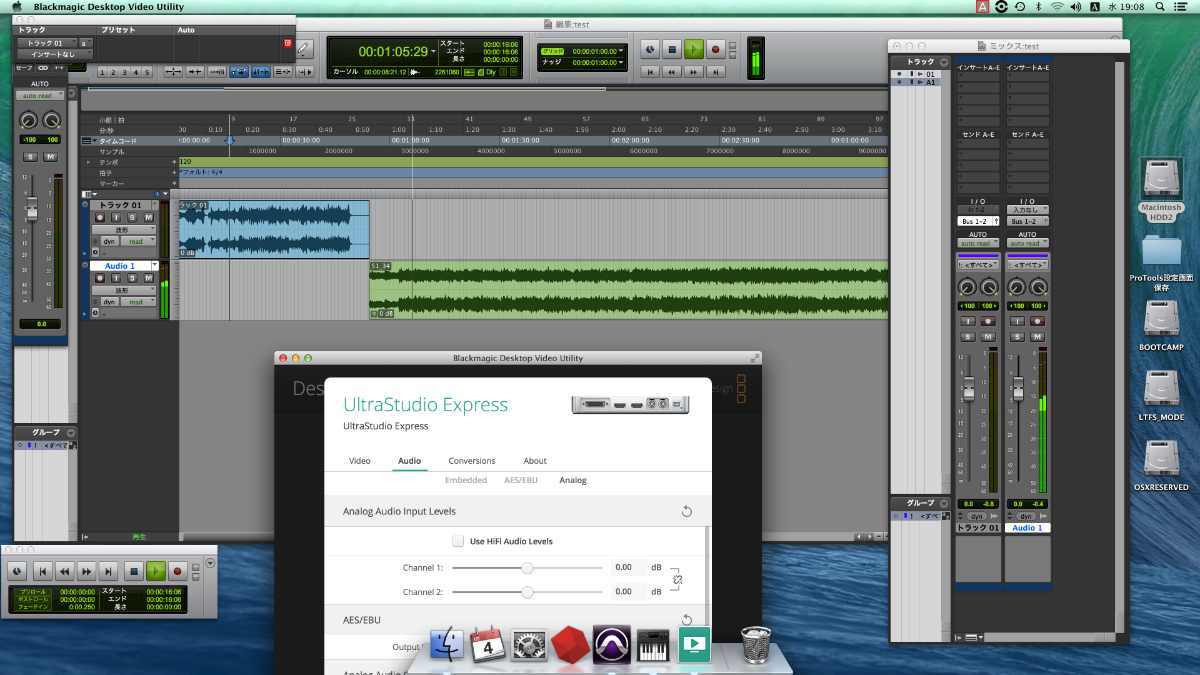
Task: Click the piano keyboard app icon in Dock
Action: [653, 644]
